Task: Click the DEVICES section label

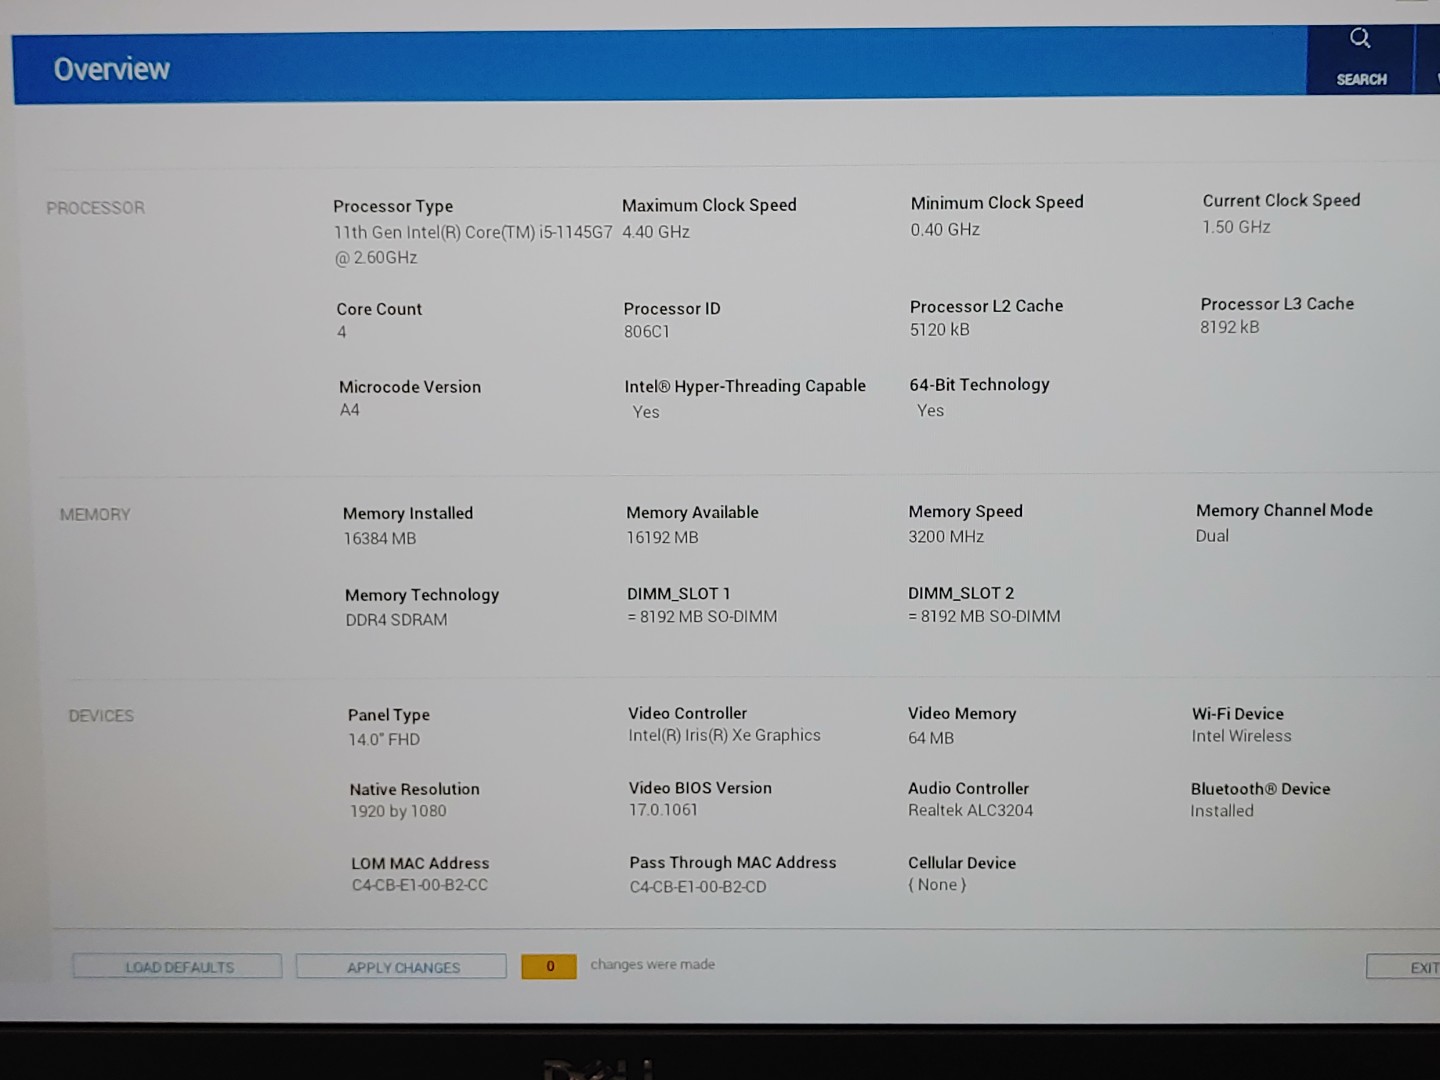Action: (101, 716)
